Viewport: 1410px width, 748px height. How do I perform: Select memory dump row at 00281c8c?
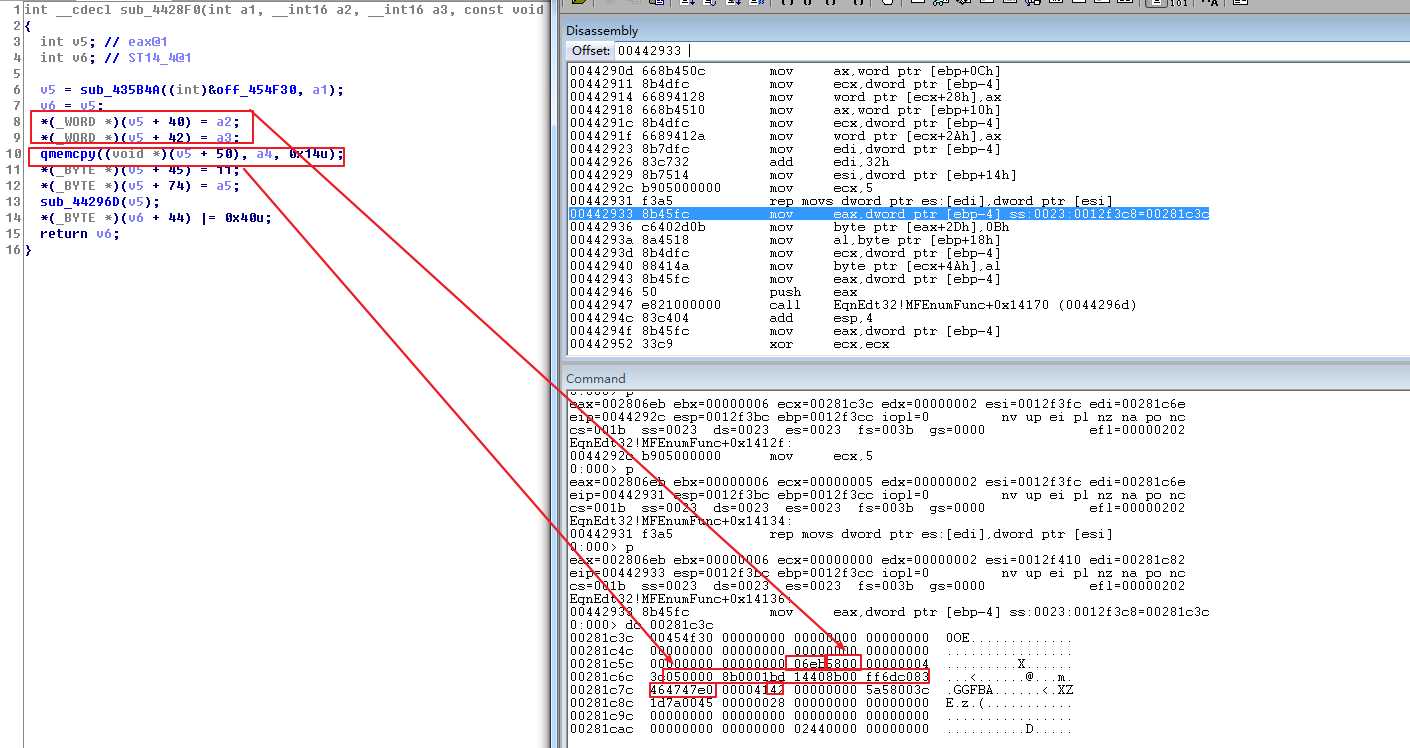[820, 703]
